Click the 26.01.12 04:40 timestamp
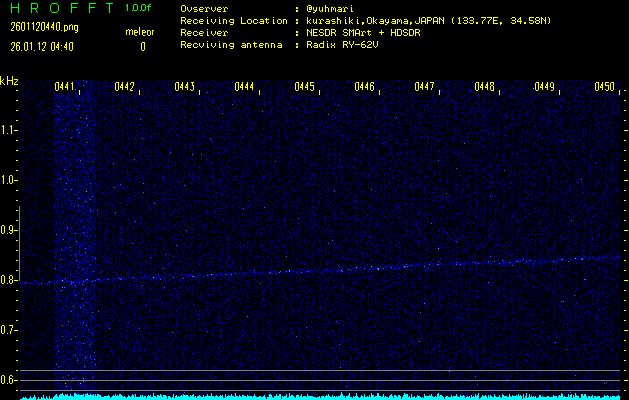 45,46
